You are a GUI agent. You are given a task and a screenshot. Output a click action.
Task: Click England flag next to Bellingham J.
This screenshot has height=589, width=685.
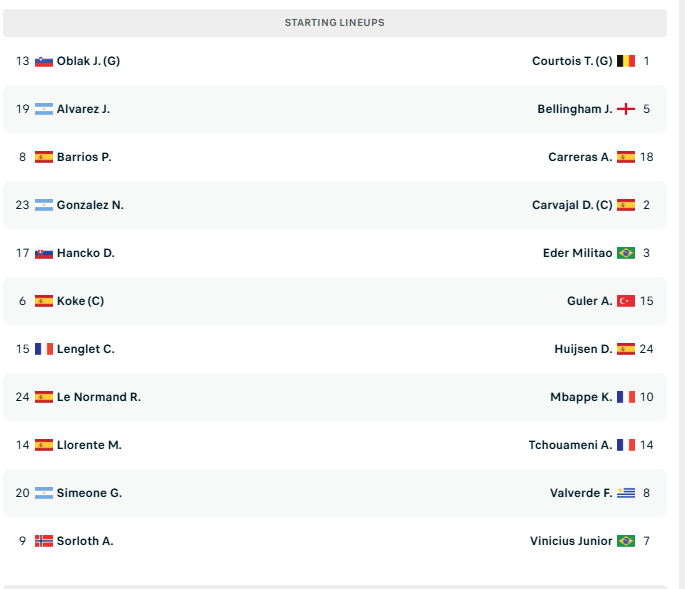(626, 109)
